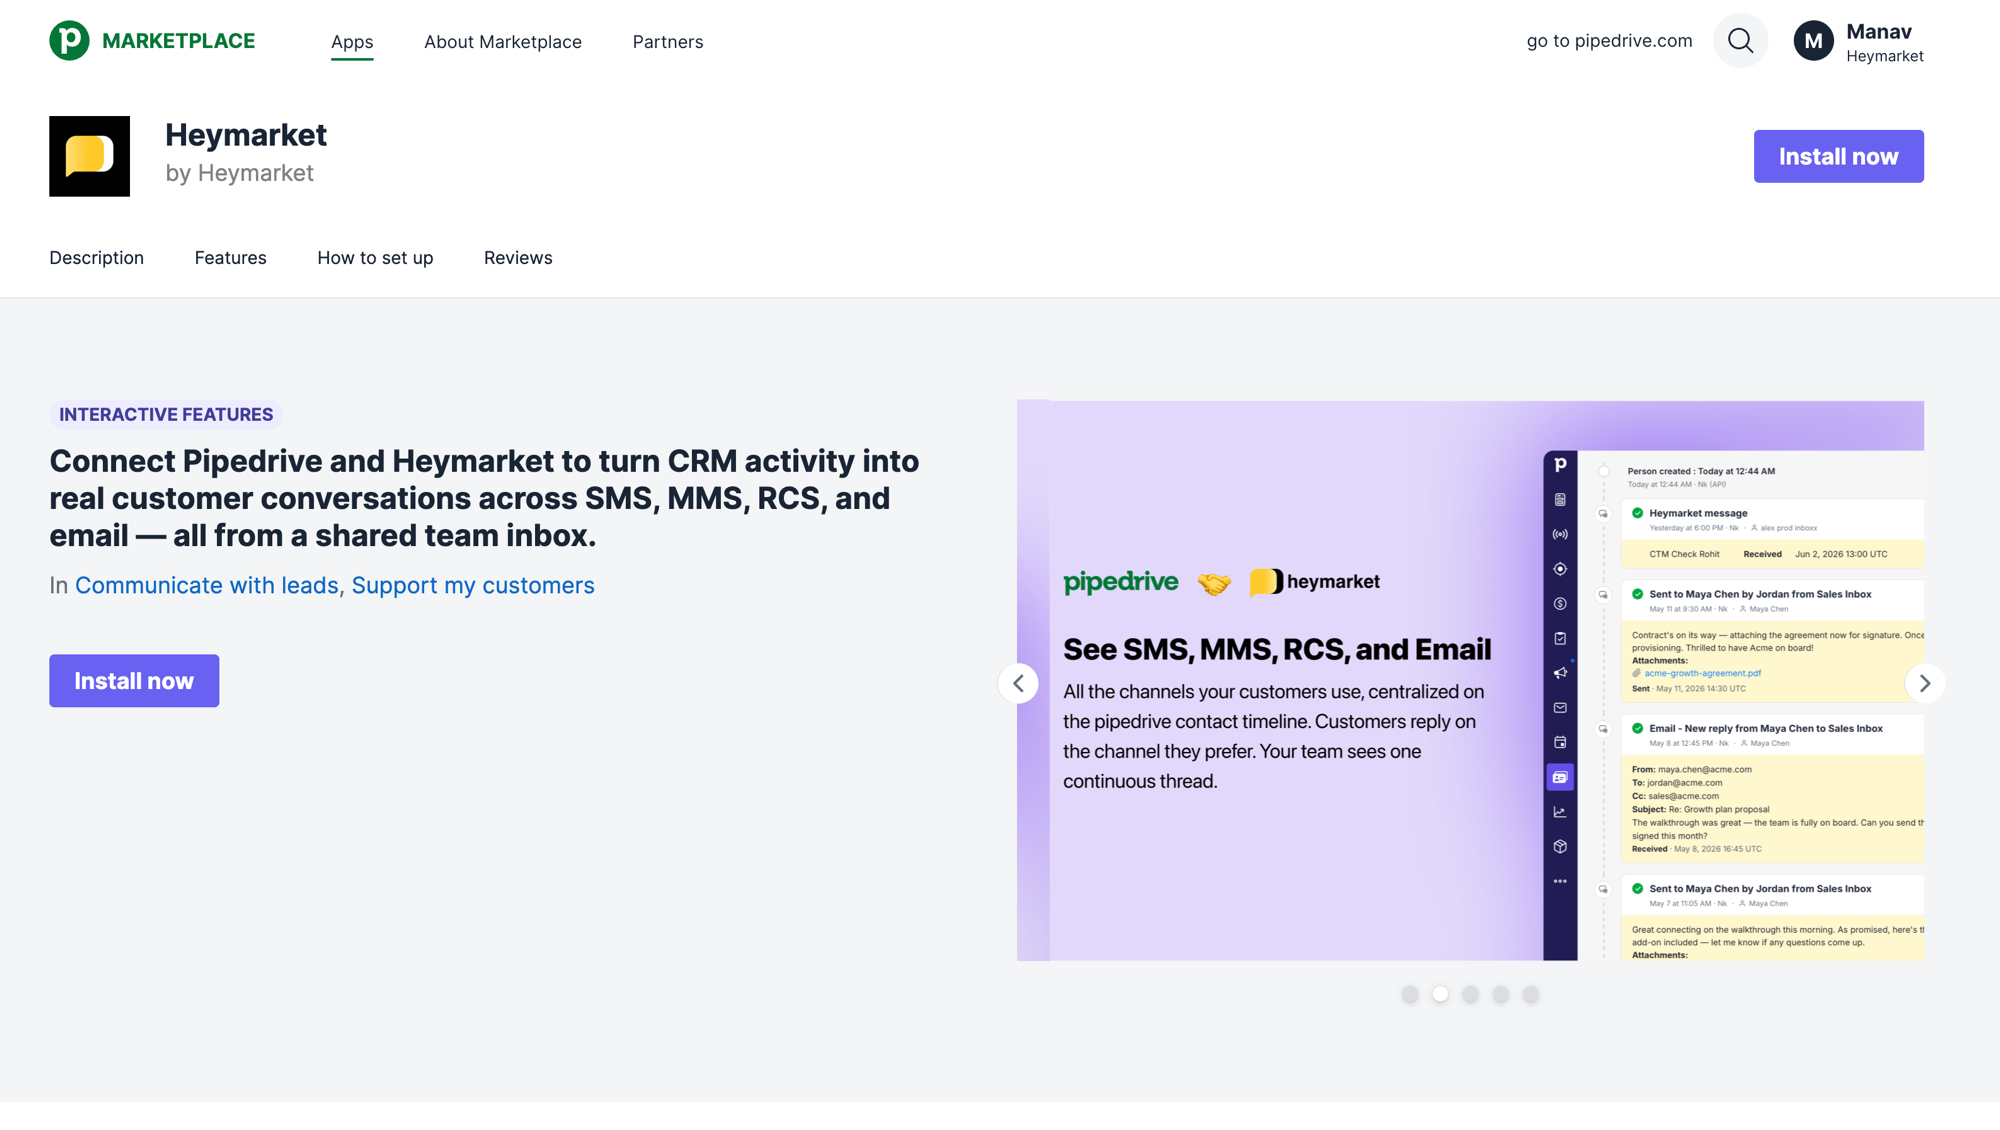Click the Heymarket app title
The width and height of the screenshot is (2000, 1130).
[x=246, y=135]
